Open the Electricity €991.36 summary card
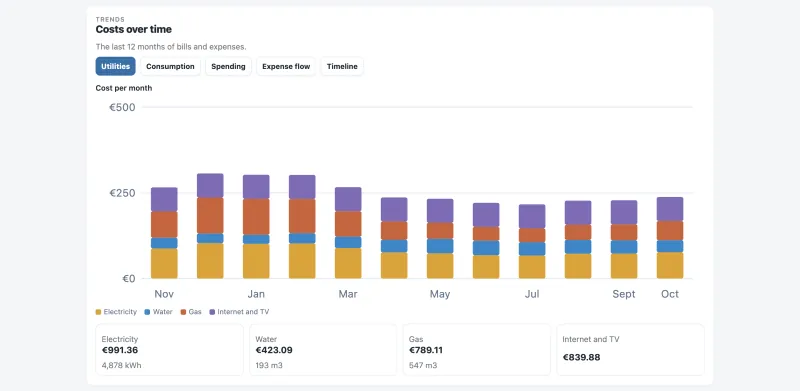 coord(169,350)
